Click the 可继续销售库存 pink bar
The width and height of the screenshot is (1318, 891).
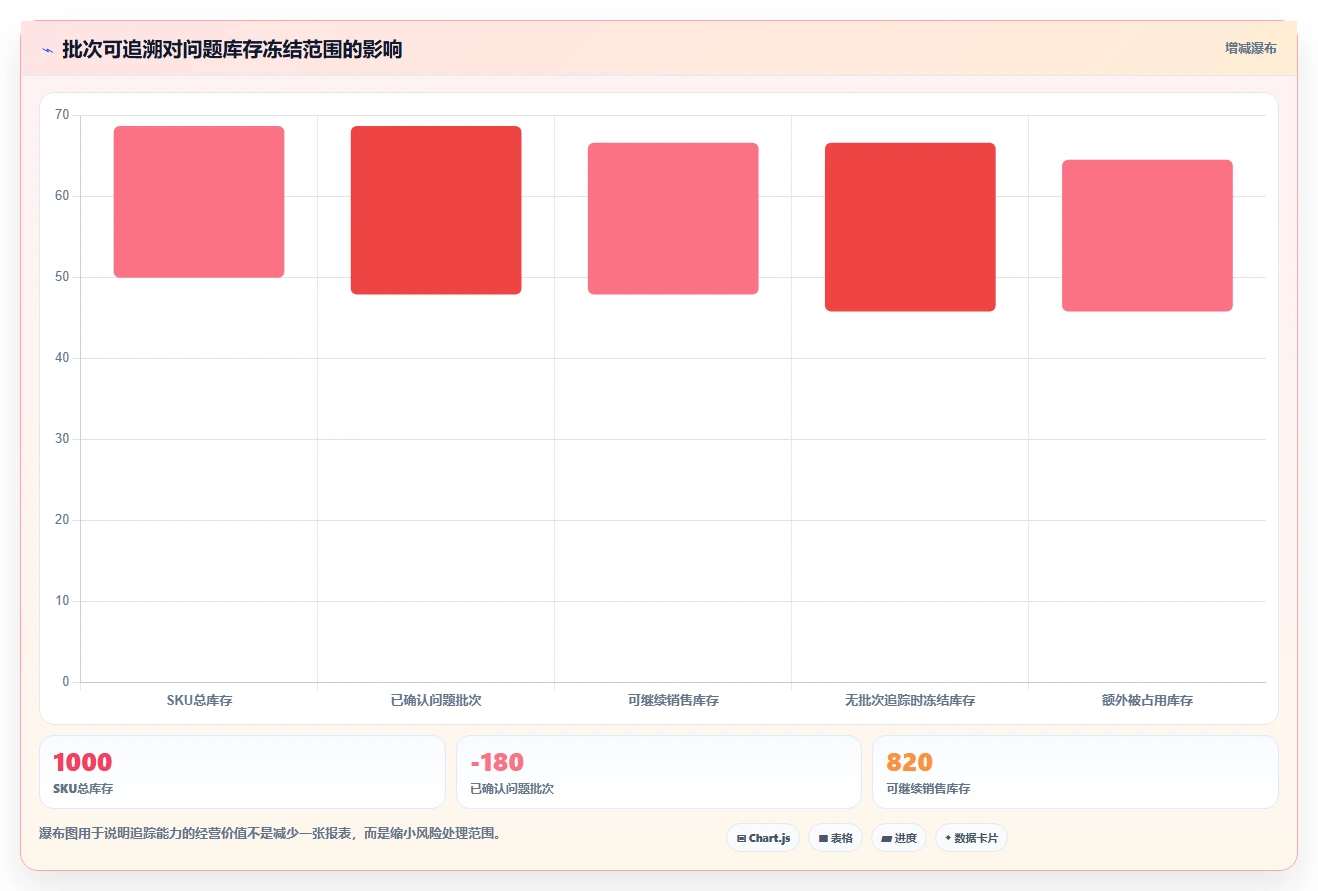[x=673, y=219]
